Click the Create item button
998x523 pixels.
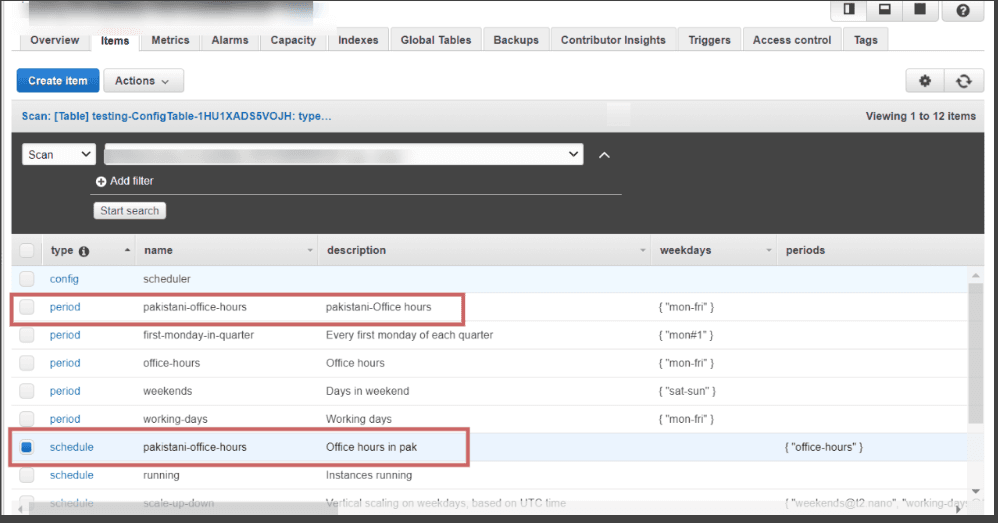pyautogui.click(x=58, y=81)
